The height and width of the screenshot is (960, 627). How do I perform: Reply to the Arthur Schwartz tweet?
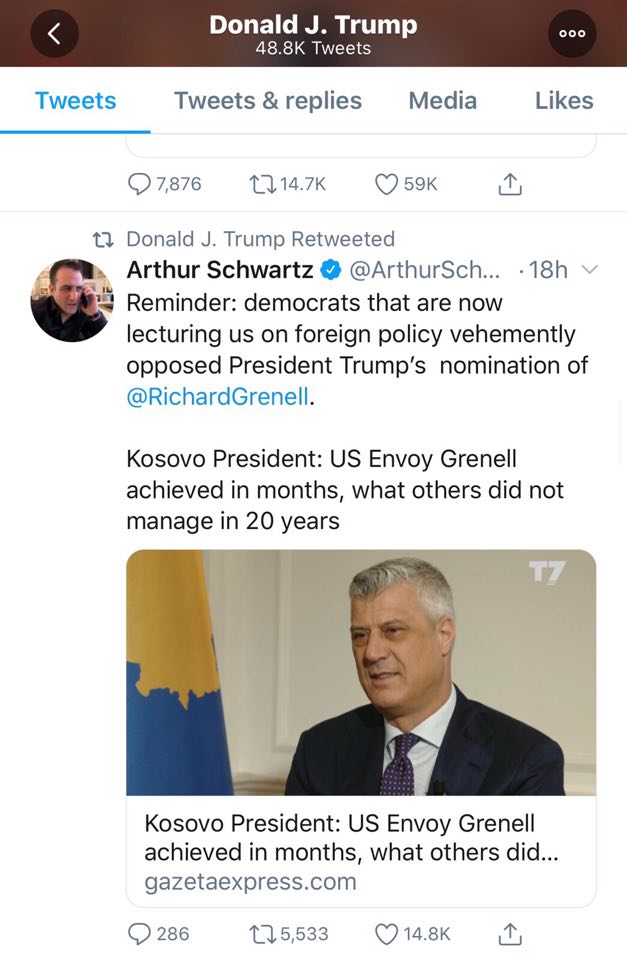(x=141, y=933)
